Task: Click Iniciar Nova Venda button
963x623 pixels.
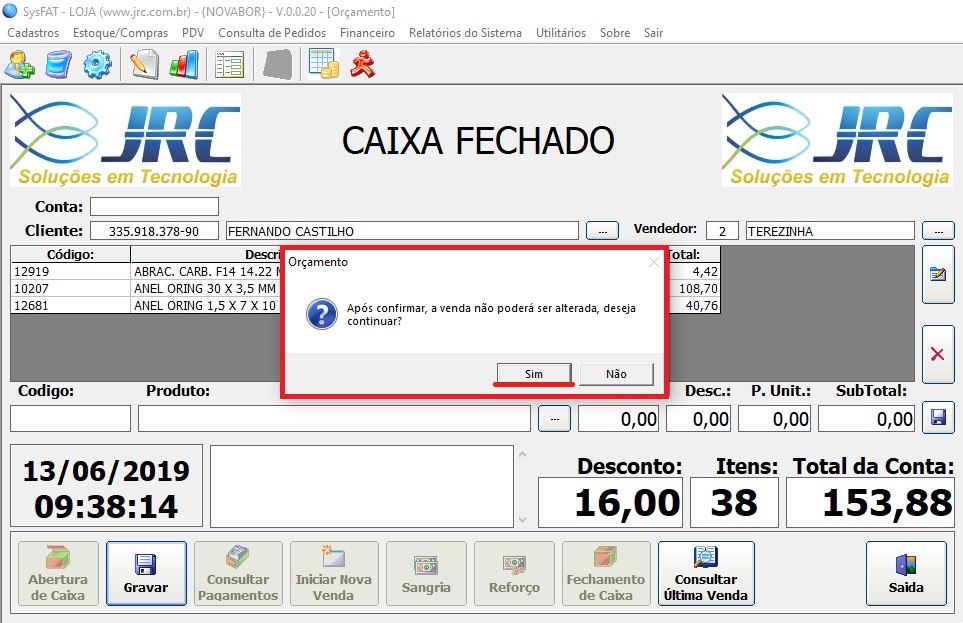Action: pos(334,573)
